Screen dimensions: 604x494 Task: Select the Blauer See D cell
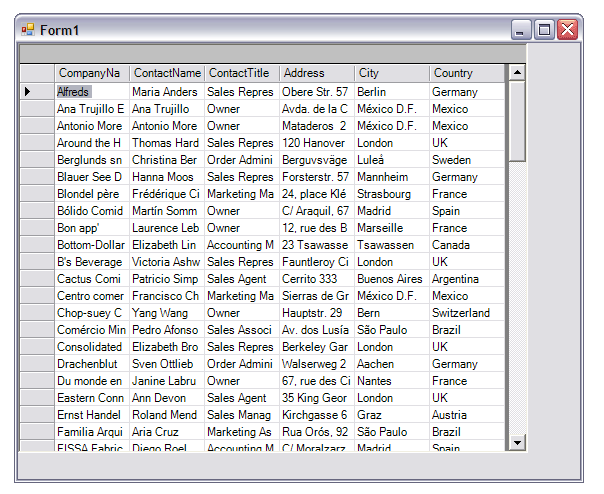[92, 176]
